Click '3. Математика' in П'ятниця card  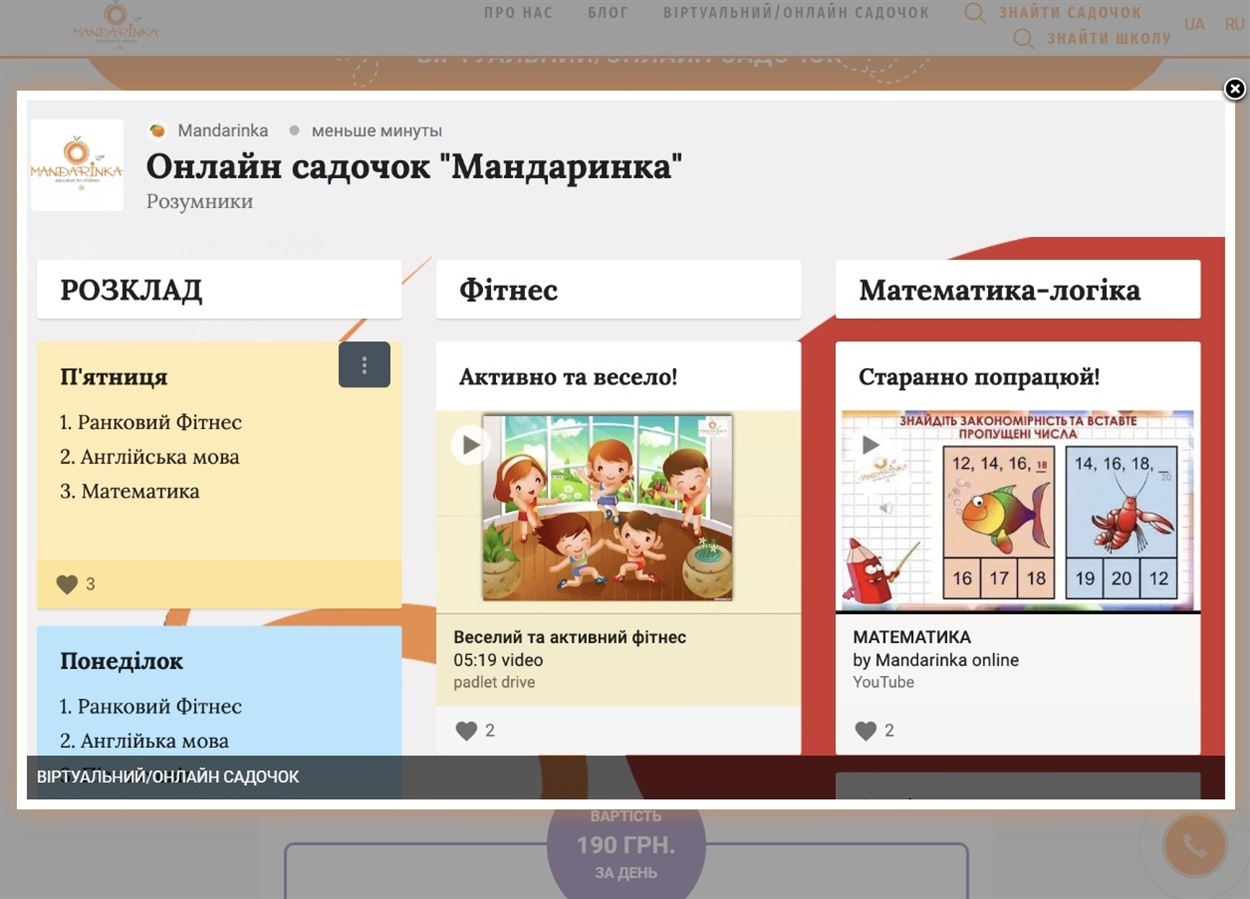click(130, 491)
